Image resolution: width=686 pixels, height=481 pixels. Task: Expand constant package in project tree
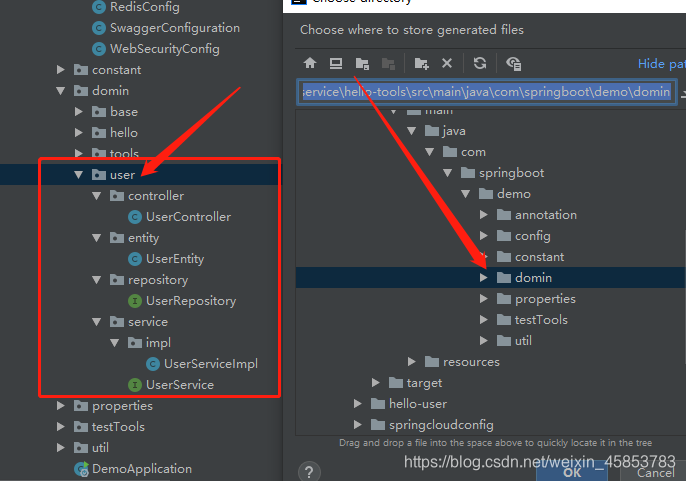pos(61,70)
